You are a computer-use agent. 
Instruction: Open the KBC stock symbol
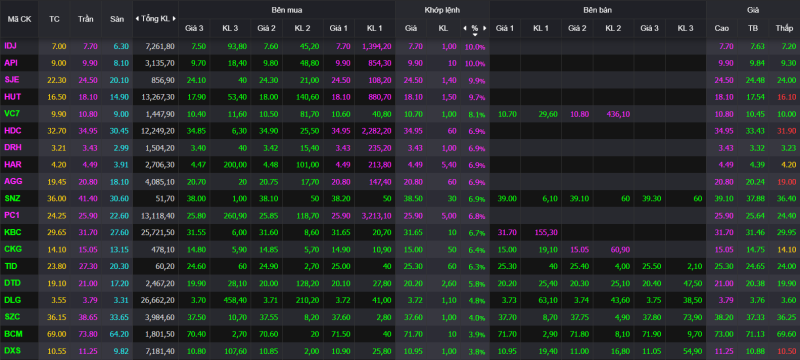click(12, 233)
